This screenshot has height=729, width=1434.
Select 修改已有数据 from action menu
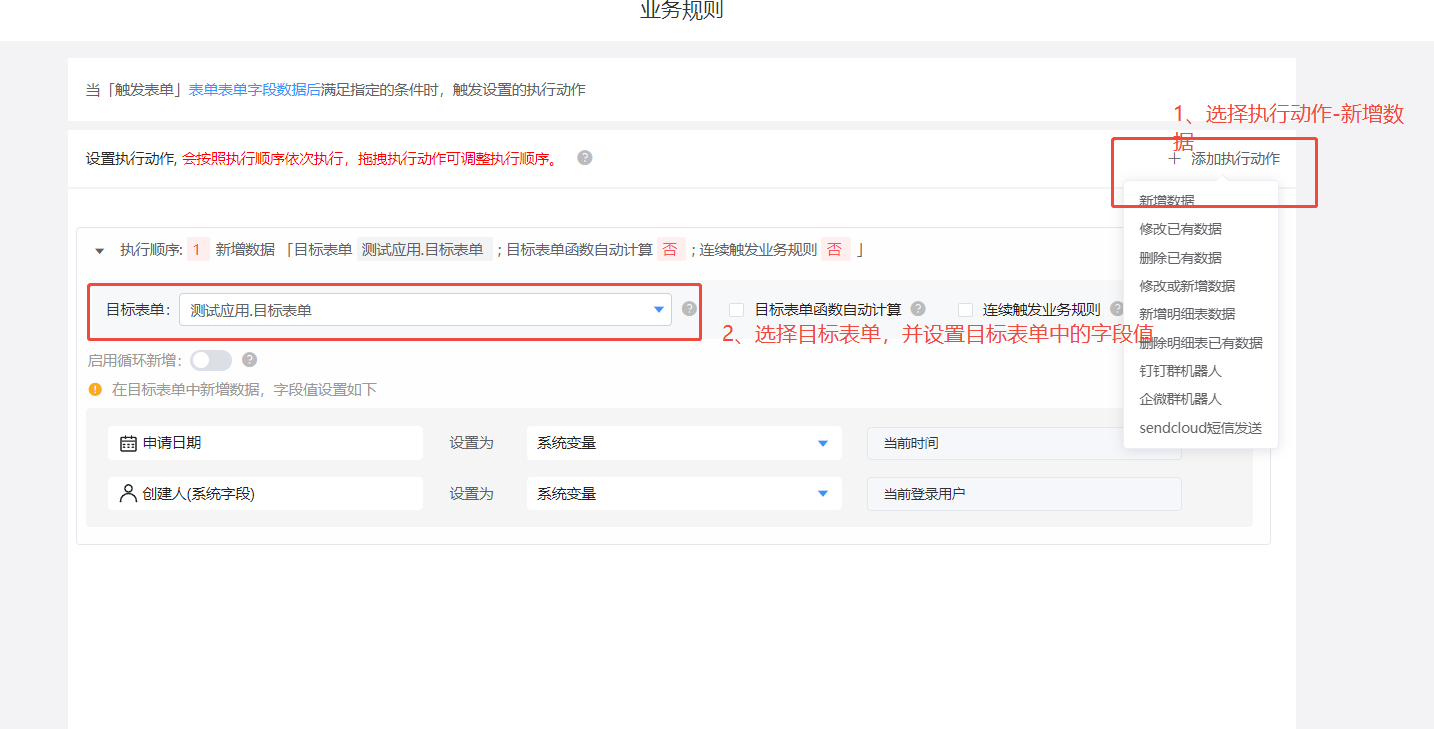click(x=1180, y=229)
